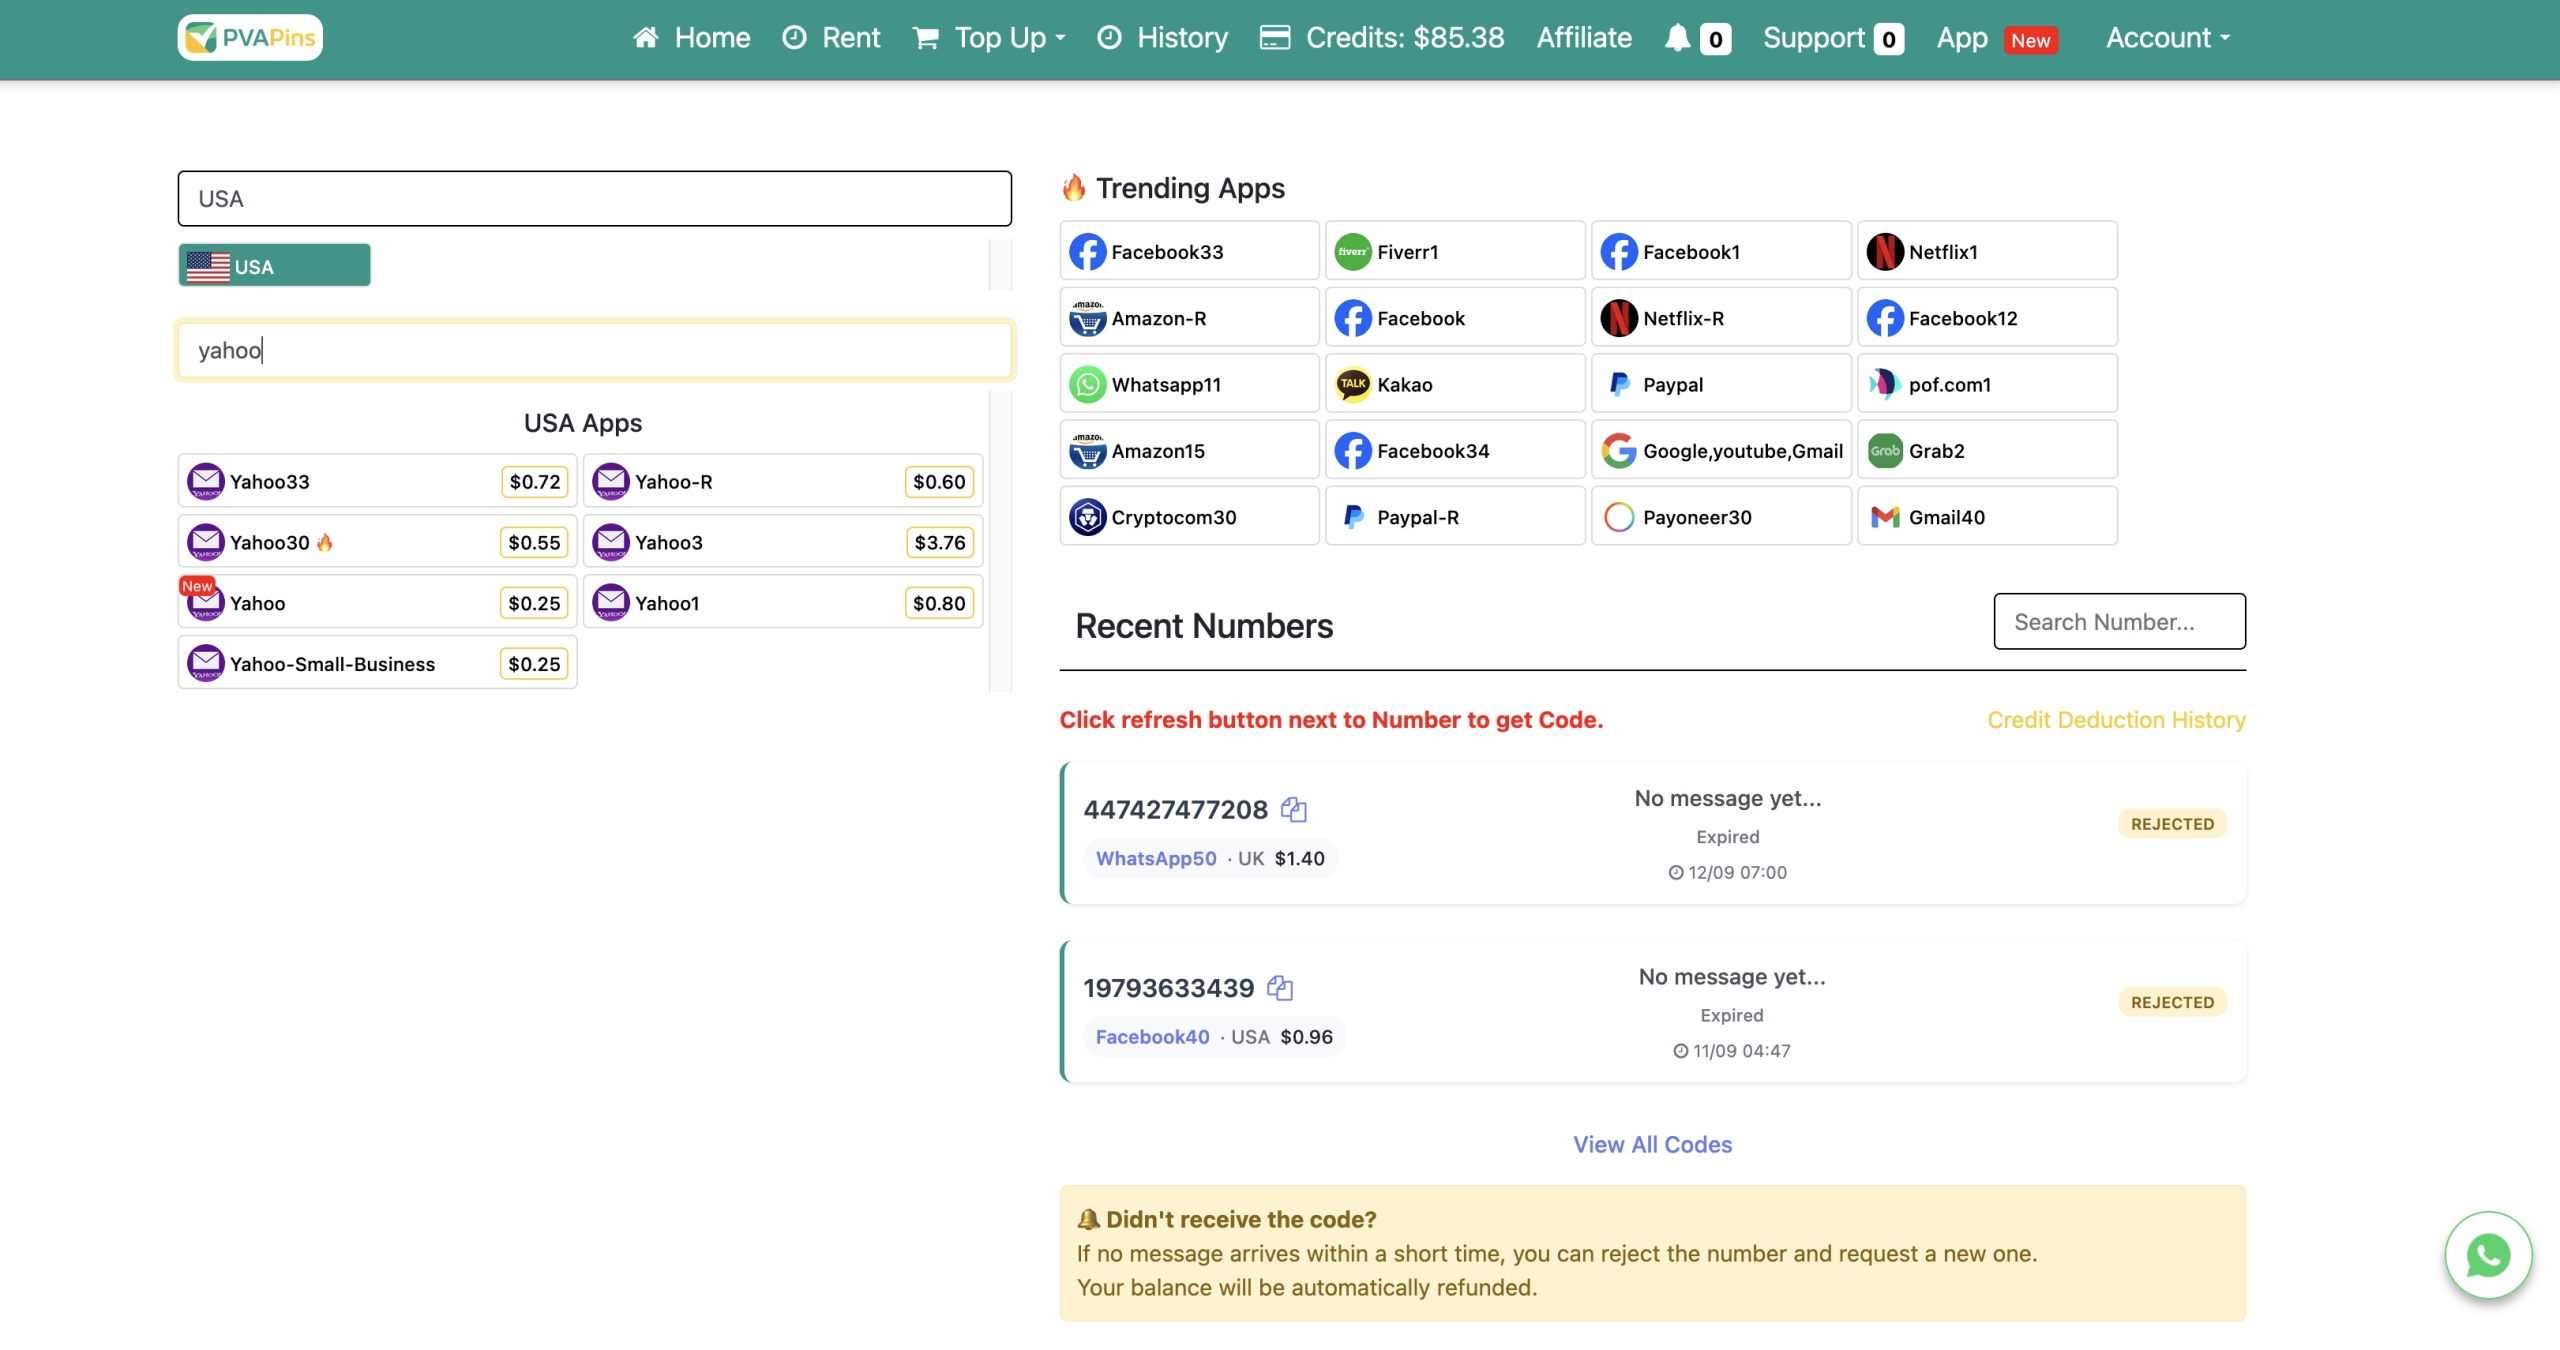The width and height of the screenshot is (2560, 1350).
Task: Open the WhatsApp50 service link
Action: (x=1156, y=858)
